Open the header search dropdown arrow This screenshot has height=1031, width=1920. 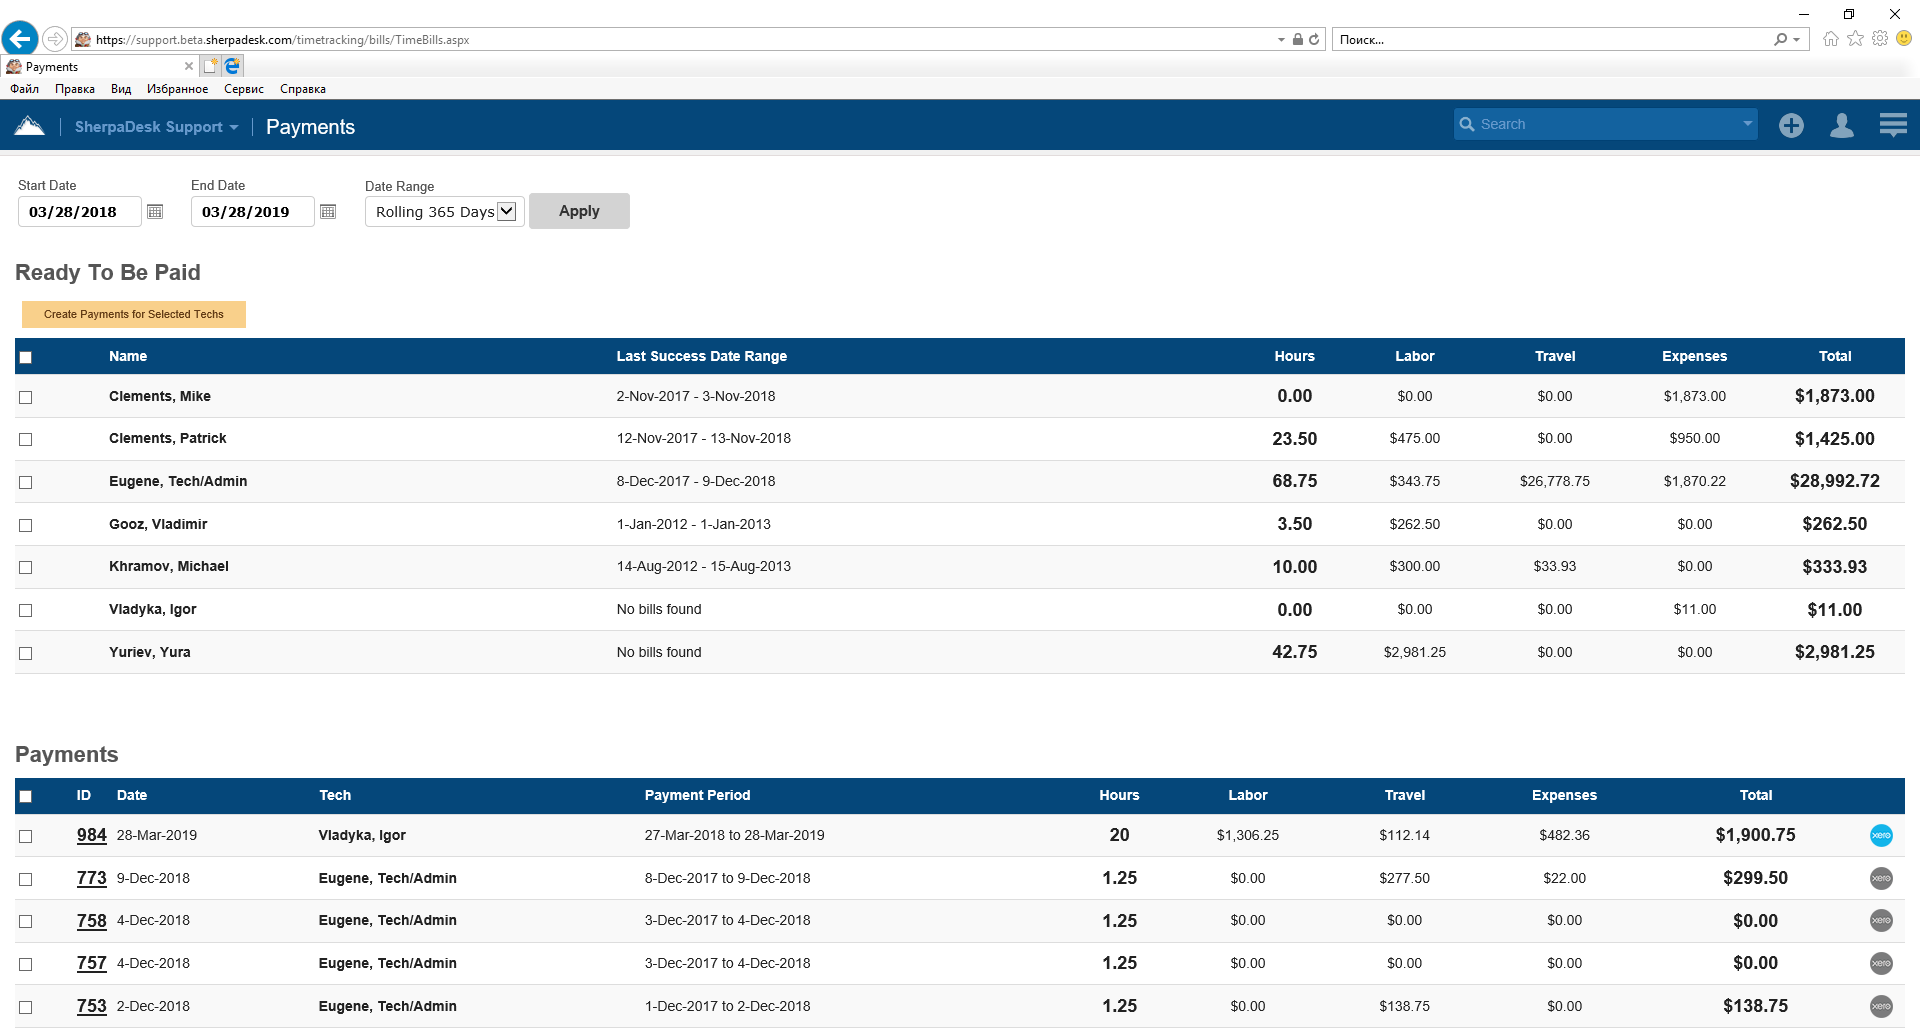[1747, 124]
